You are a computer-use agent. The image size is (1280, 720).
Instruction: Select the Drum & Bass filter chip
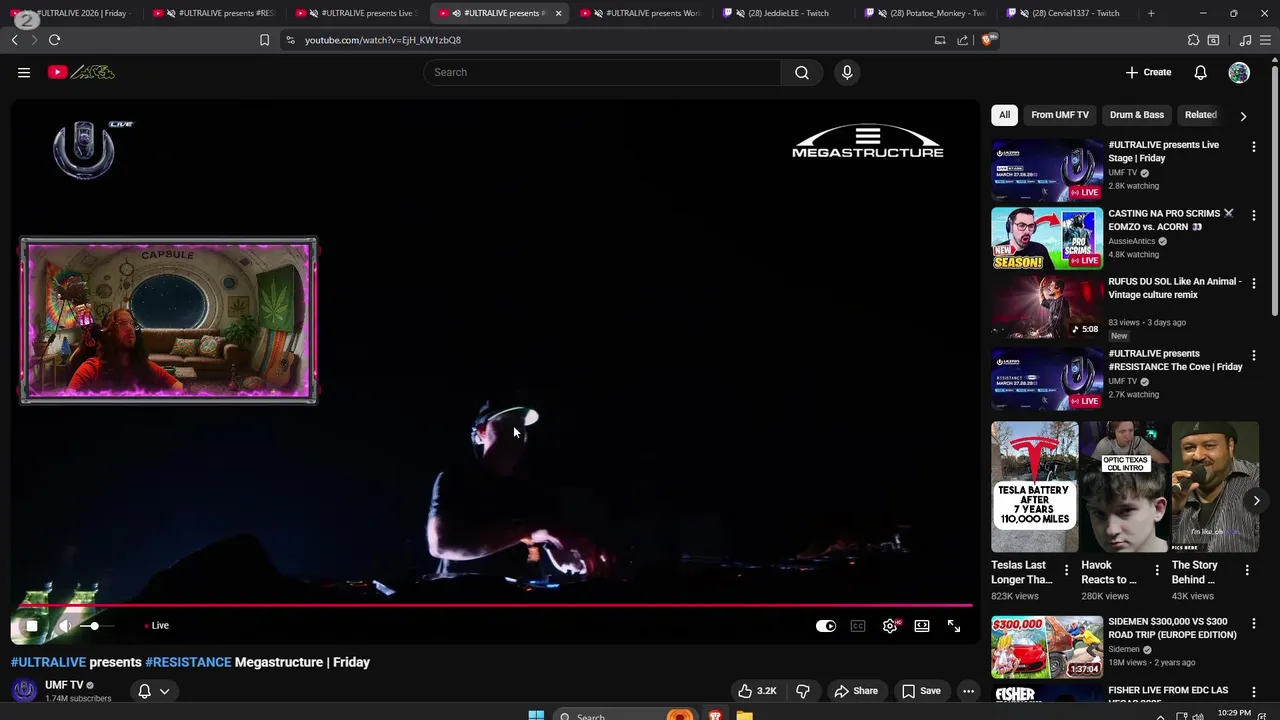point(1137,115)
